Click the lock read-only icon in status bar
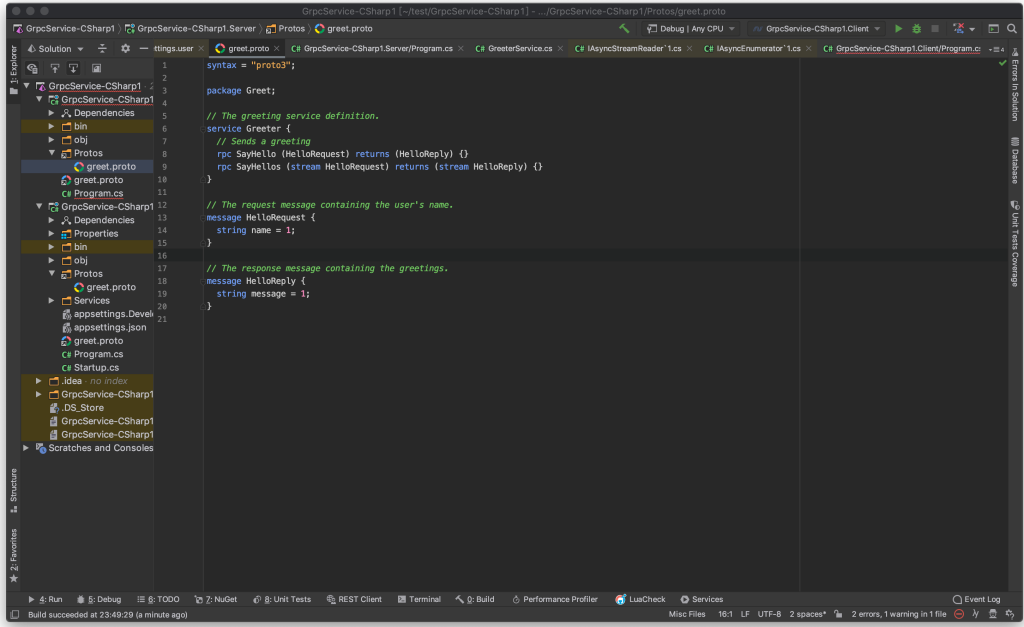This screenshot has width=1024, height=627. 838,614
